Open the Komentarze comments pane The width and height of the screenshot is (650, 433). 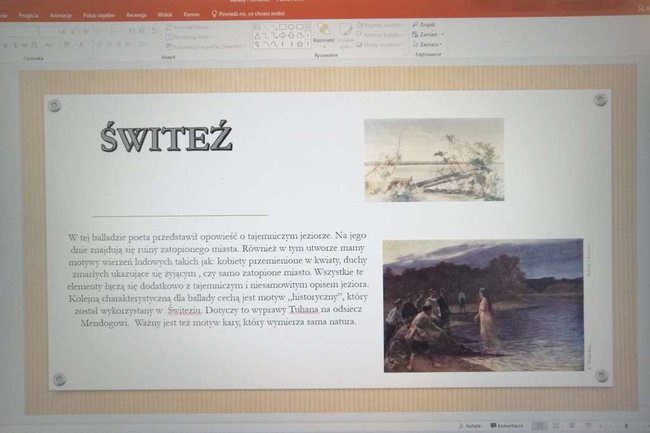pos(507,425)
